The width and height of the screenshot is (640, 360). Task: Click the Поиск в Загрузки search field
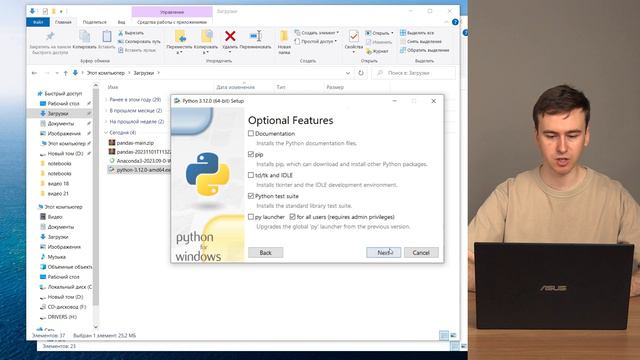[413, 73]
